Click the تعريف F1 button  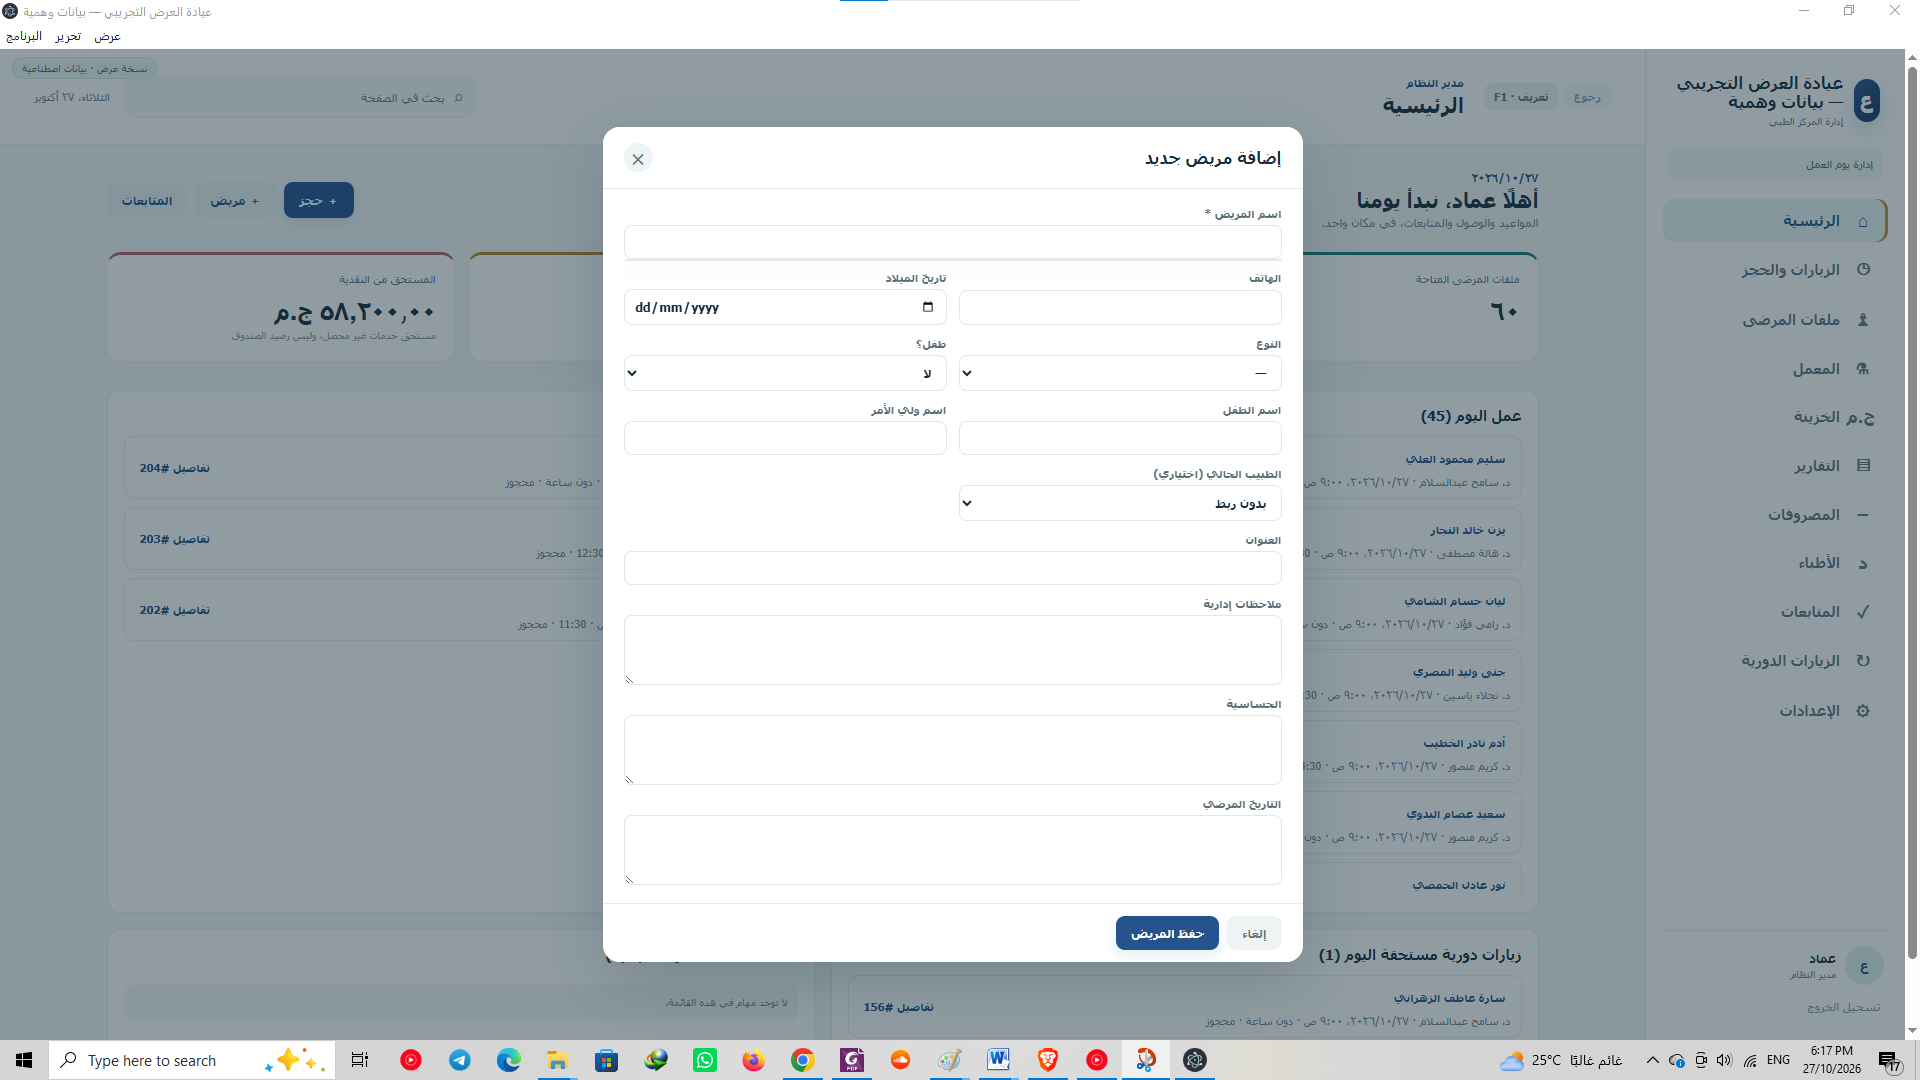[x=1521, y=97]
